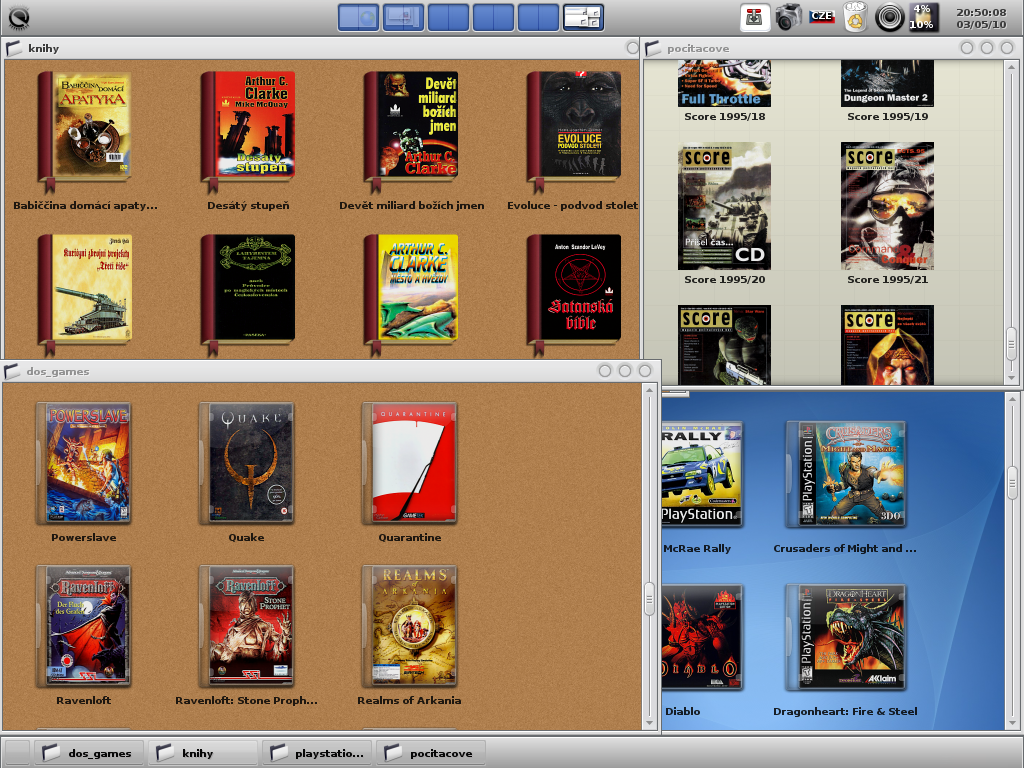Screen dimensions: 1024x768
Task: Switch to the first pager desktop
Action: tap(358, 18)
